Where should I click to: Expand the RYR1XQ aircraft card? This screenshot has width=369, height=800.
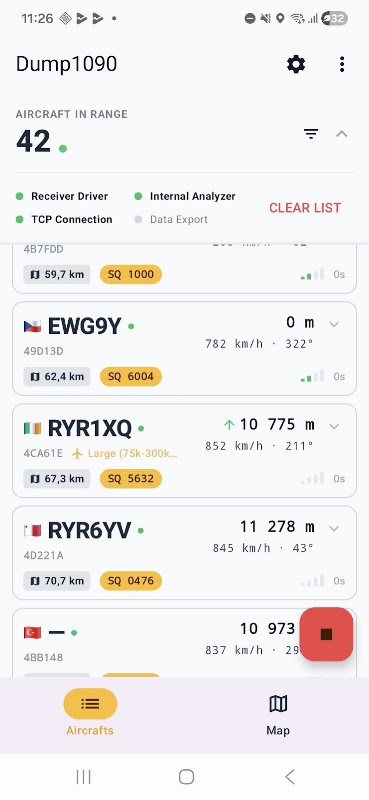334,426
